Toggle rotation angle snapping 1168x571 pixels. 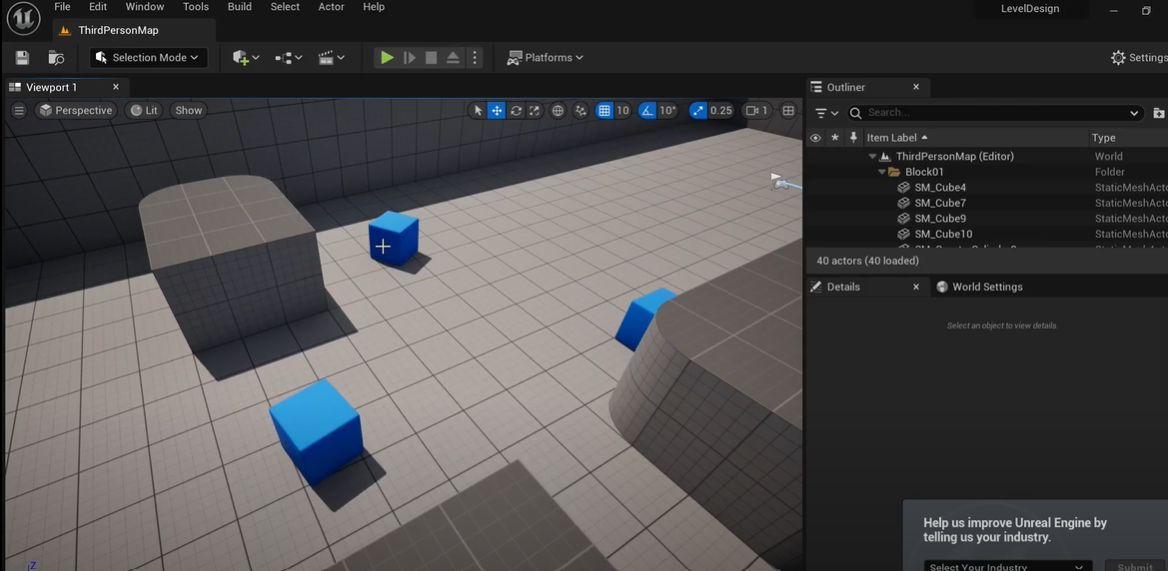[x=648, y=111]
